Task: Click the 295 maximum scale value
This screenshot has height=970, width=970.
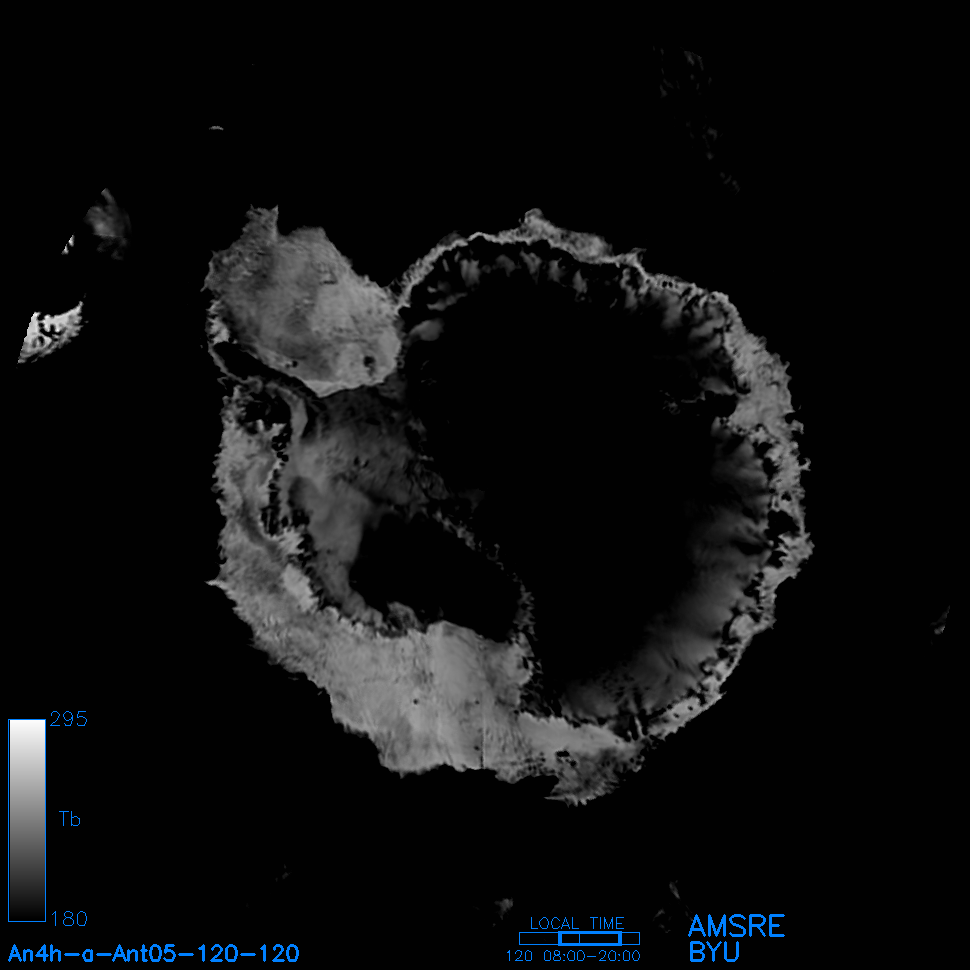Action: (69, 719)
